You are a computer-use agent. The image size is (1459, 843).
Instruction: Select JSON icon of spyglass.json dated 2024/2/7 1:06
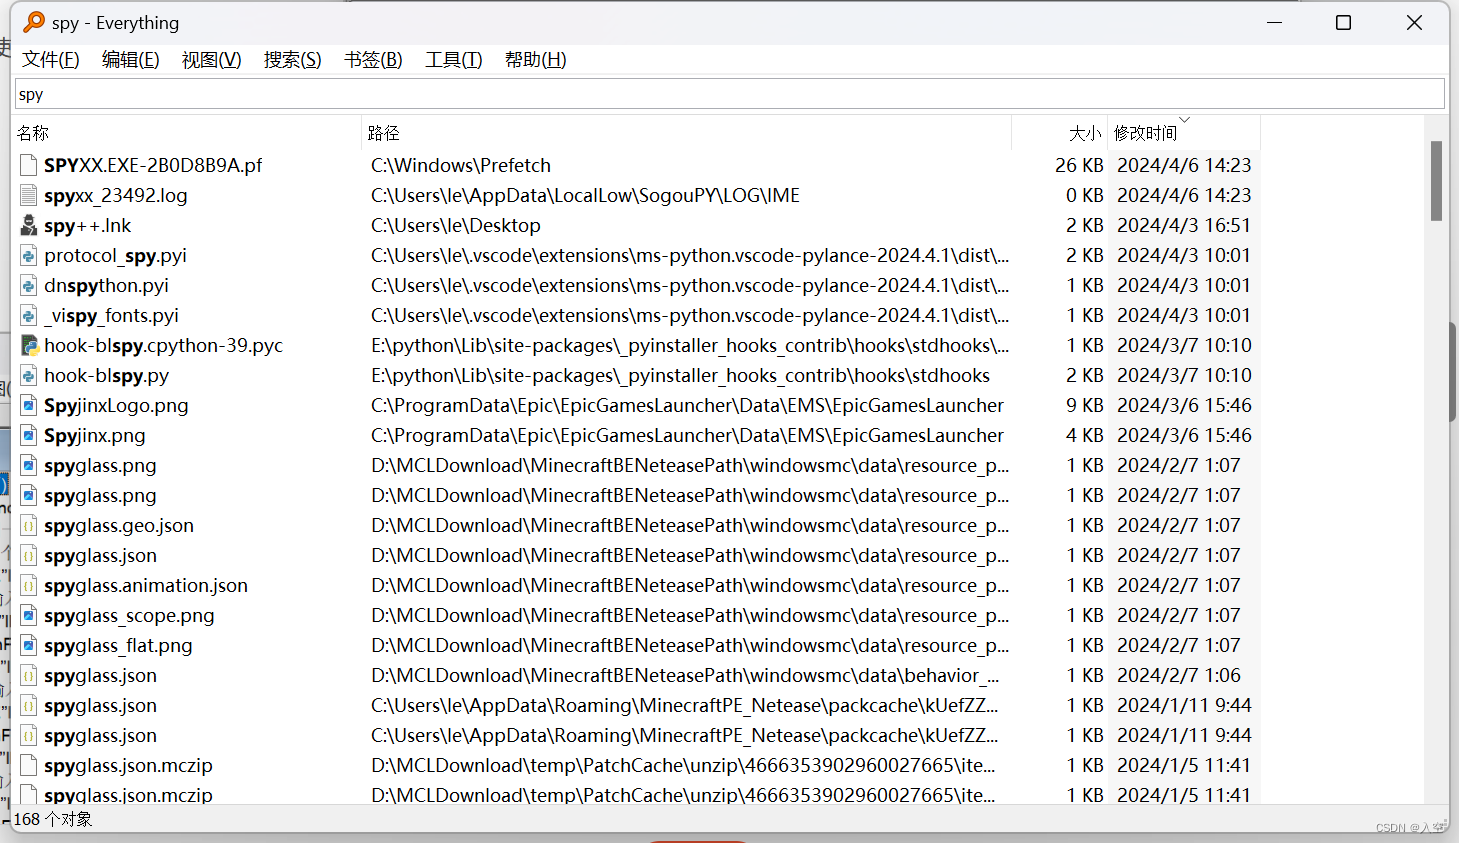pyautogui.click(x=29, y=675)
